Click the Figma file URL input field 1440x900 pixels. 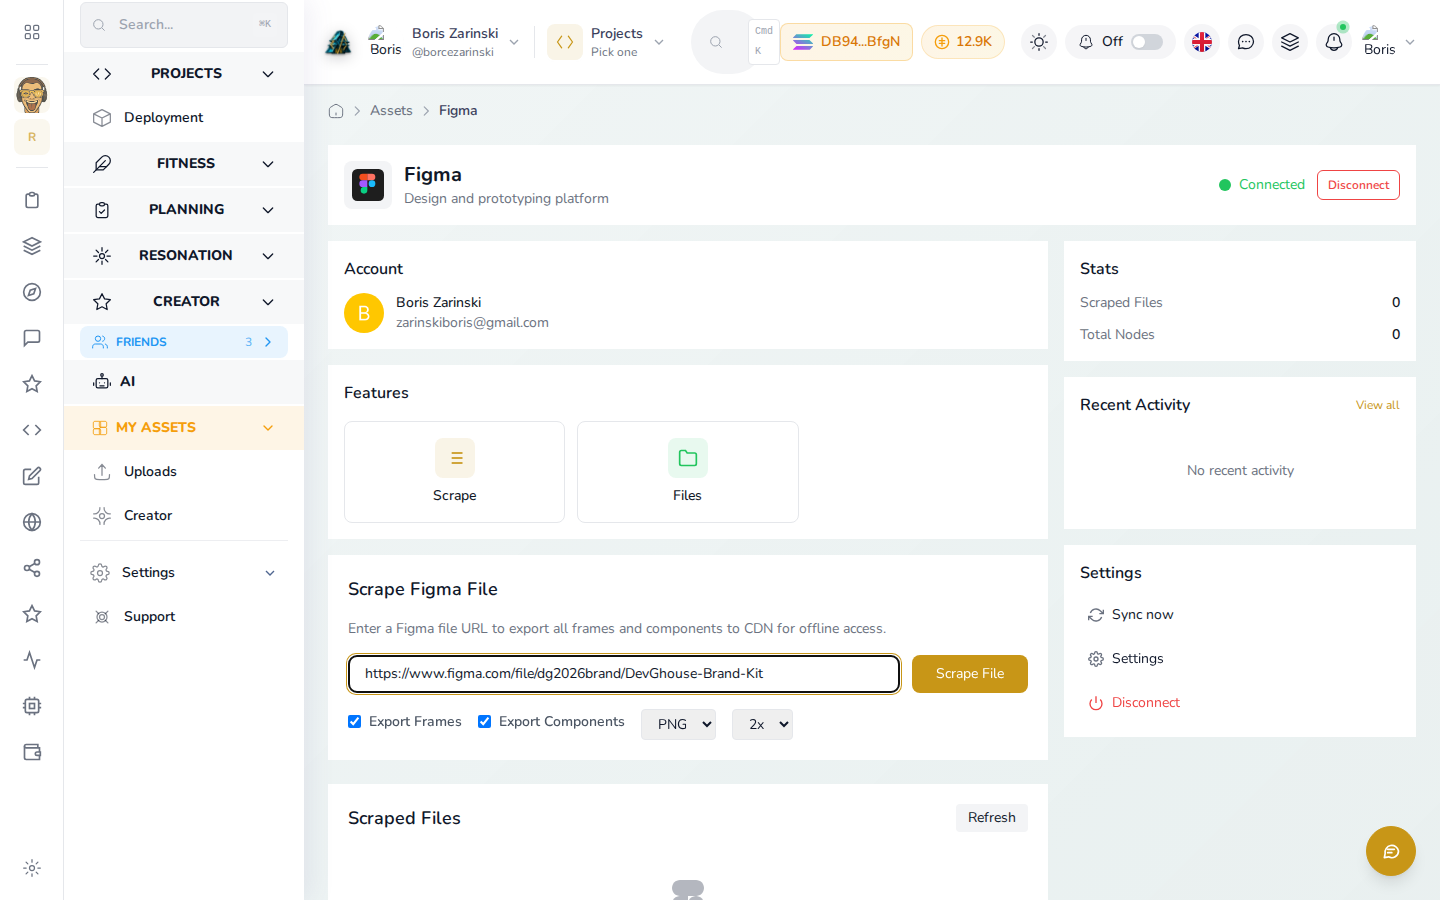tap(624, 674)
